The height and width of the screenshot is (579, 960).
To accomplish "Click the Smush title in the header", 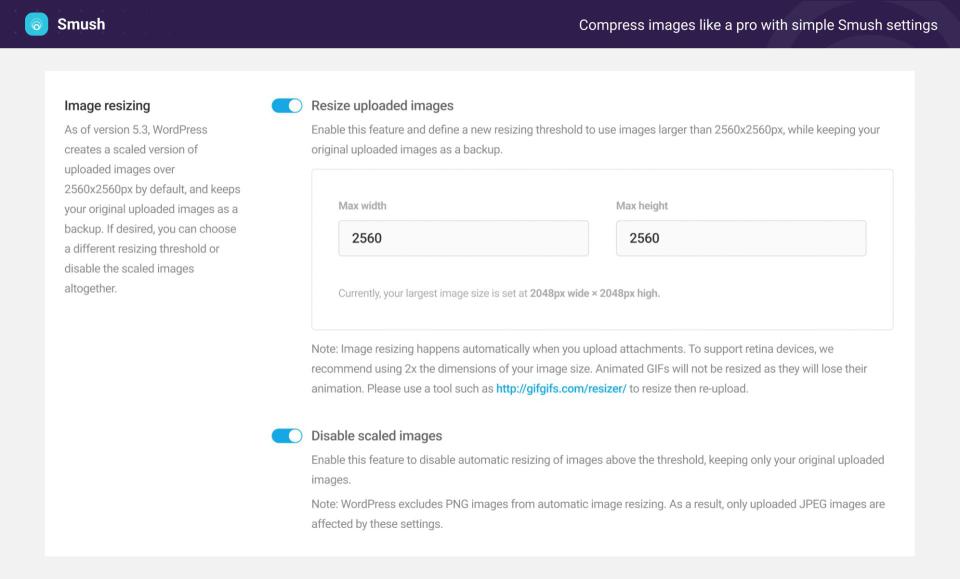I will [x=81, y=24].
